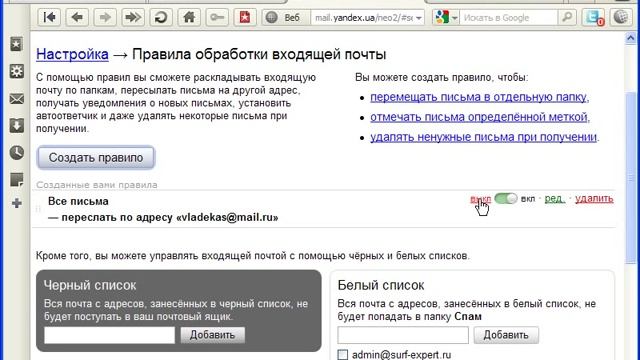Open the Twitter-like toolbar icon with badge
The height and width of the screenshot is (360, 640).
tap(593, 18)
